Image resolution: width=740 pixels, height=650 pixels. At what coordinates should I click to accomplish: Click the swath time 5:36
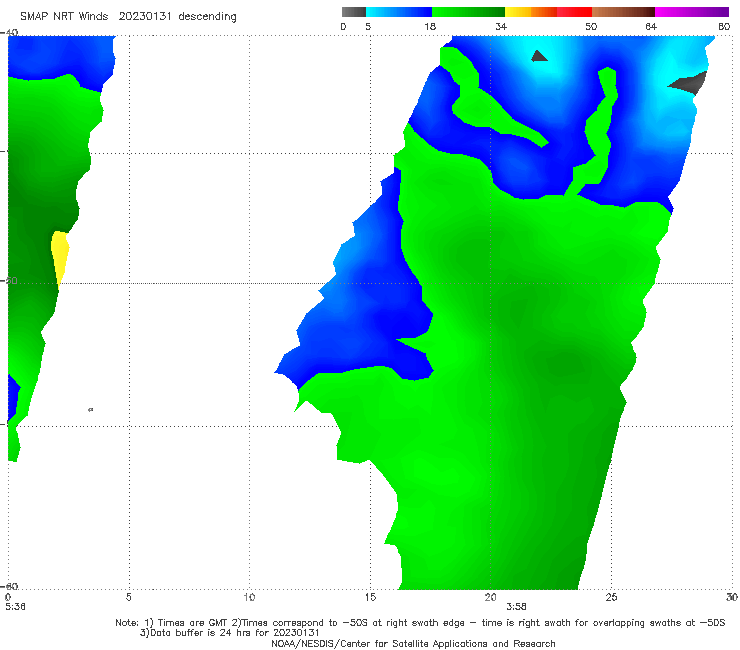point(15,607)
